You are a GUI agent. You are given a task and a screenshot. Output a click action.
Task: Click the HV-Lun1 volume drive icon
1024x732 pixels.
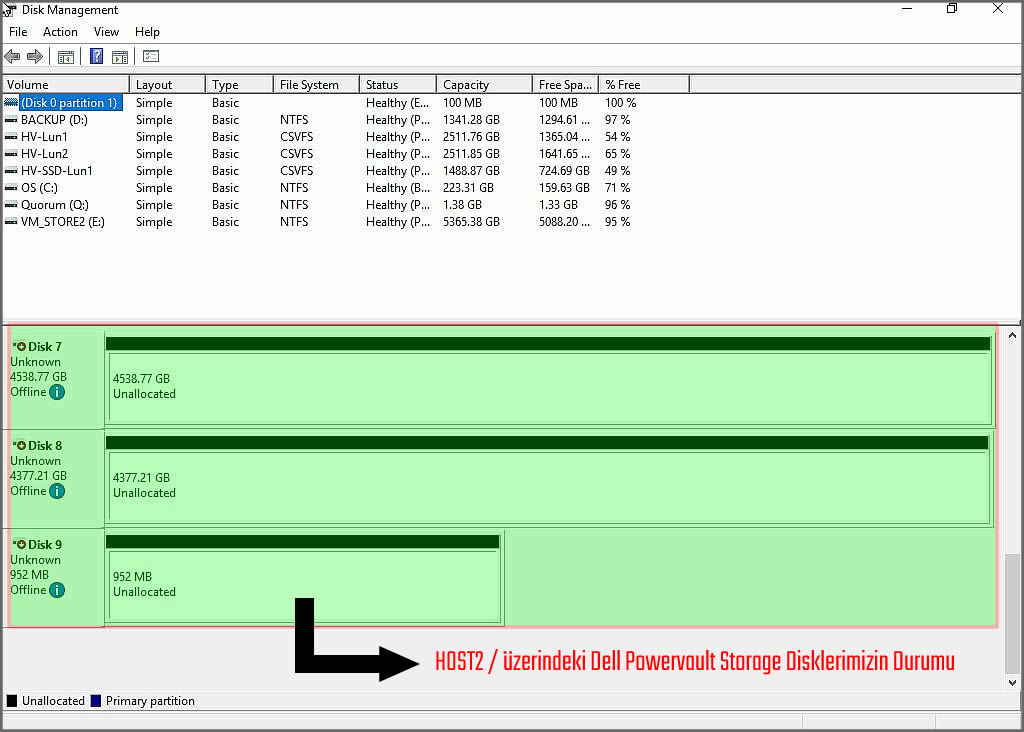11,137
